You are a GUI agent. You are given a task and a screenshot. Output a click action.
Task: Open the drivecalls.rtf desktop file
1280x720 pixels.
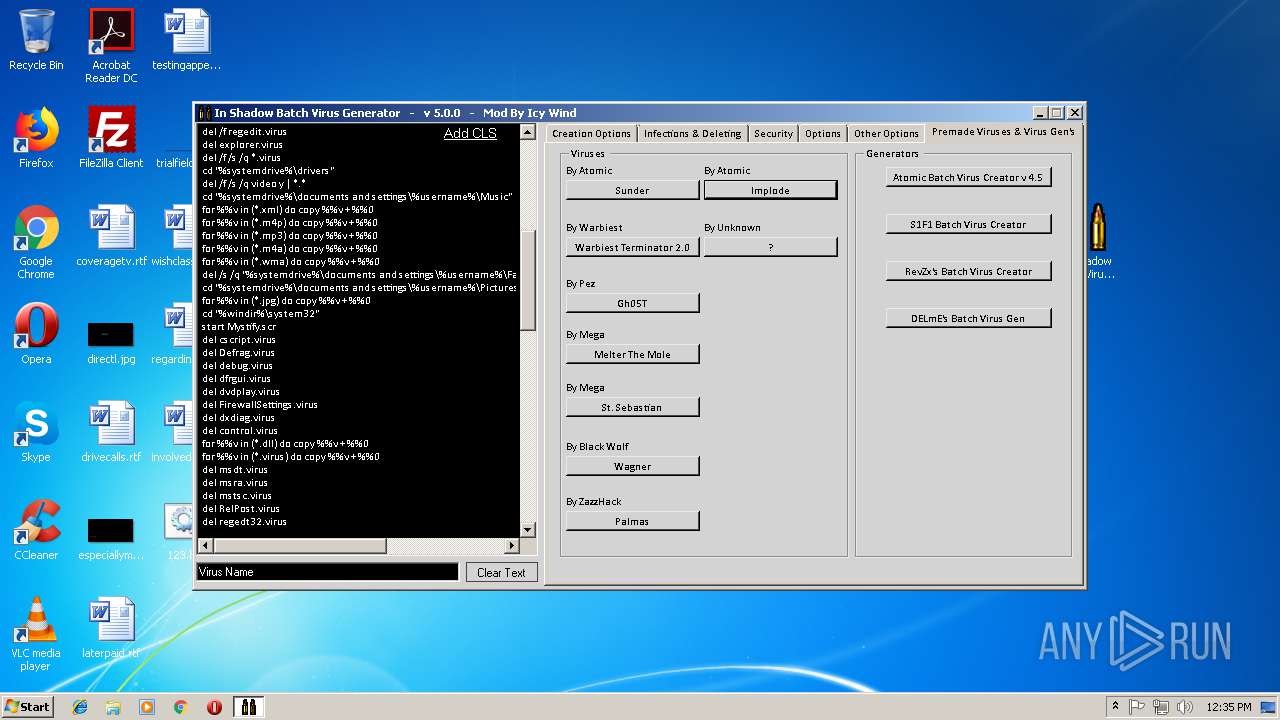coord(111,432)
